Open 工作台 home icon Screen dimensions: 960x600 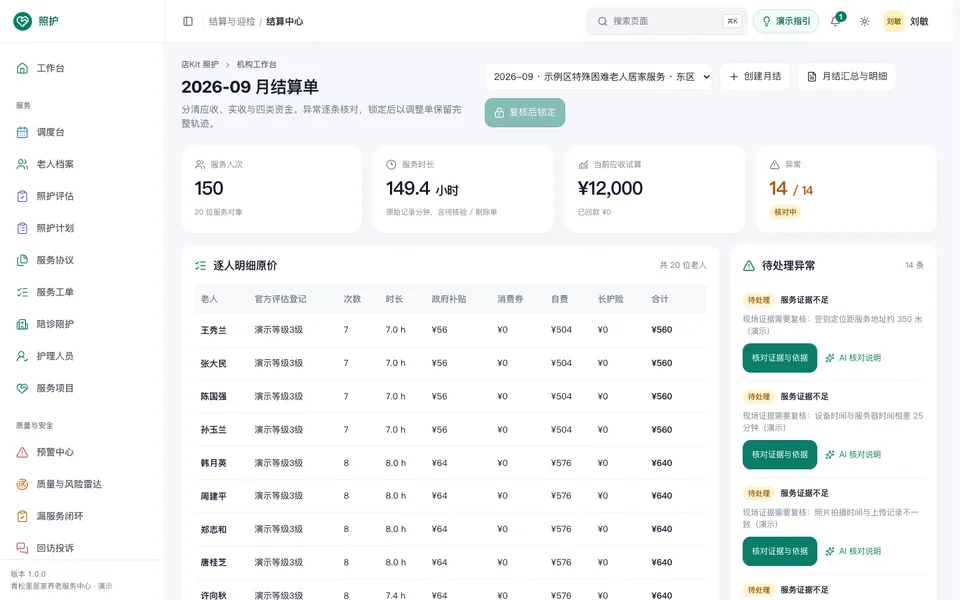22,68
